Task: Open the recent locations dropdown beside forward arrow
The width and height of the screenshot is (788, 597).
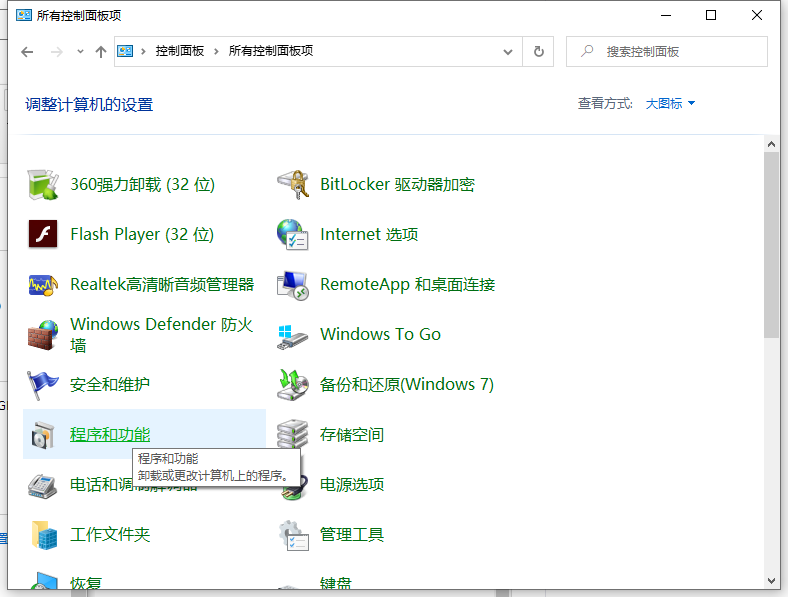Action: click(x=80, y=52)
